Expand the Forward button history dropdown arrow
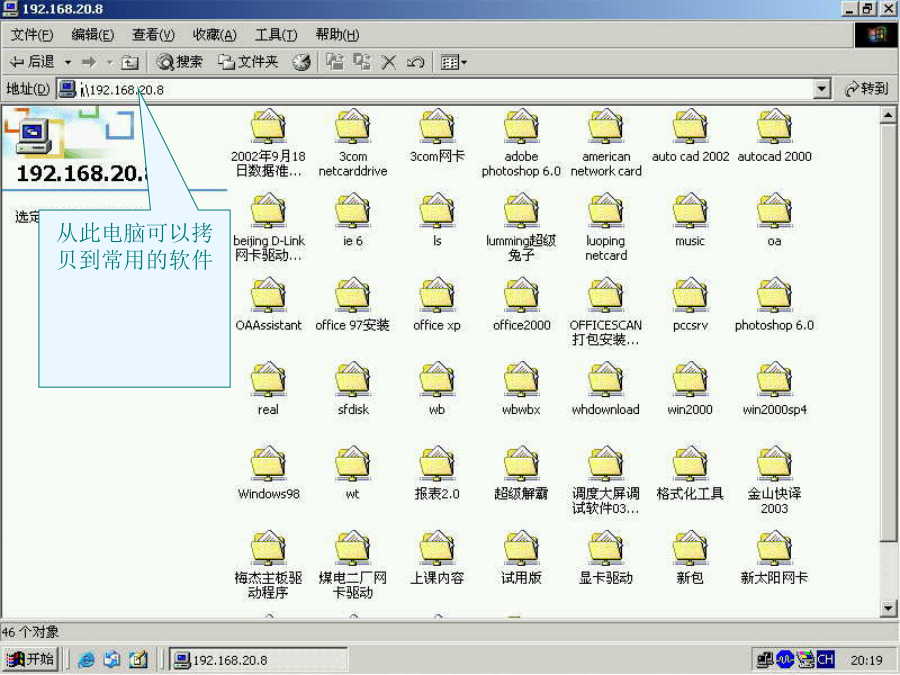The width and height of the screenshot is (900, 675). (x=109, y=62)
